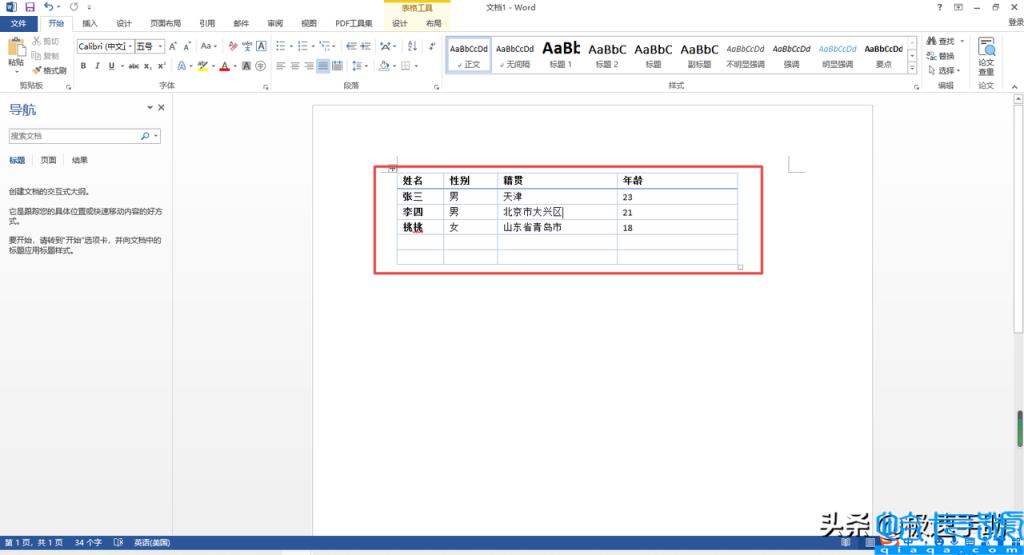
Task: Apply subscript formatting
Action: 148,66
